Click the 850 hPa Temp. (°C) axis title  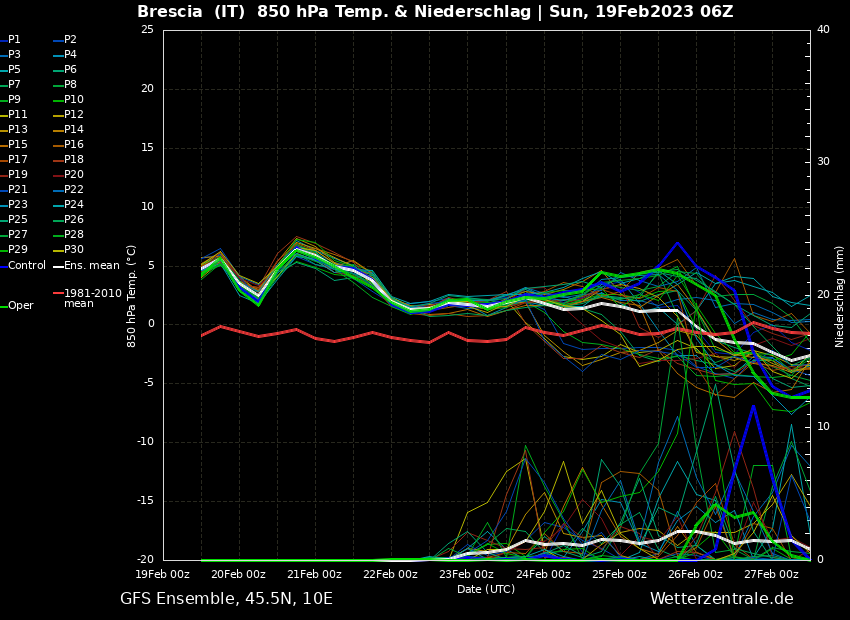(131, 296)
